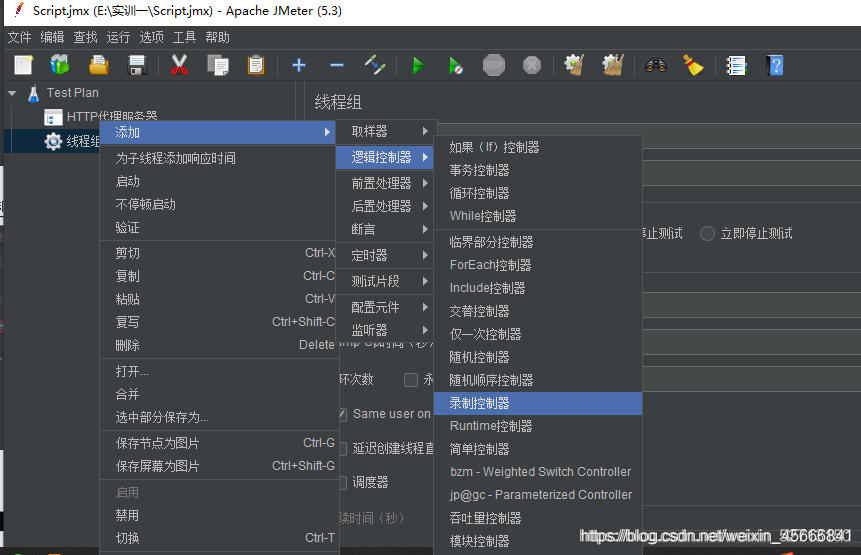
Task: Click the Copy toolbar icon
Action: coord(218,65)
